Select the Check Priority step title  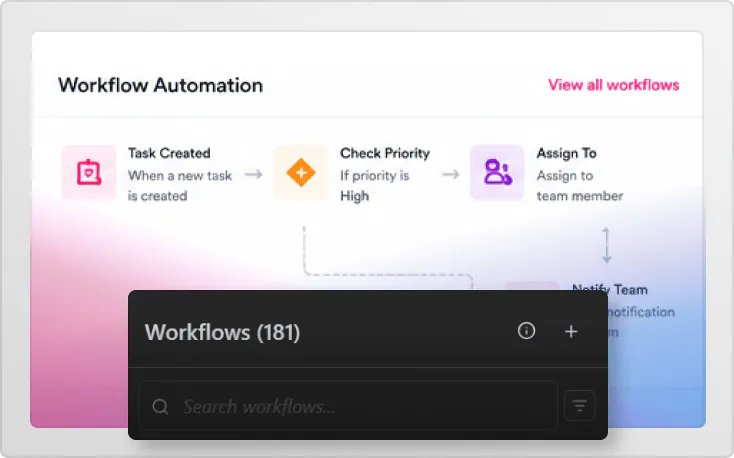[385, 153]
